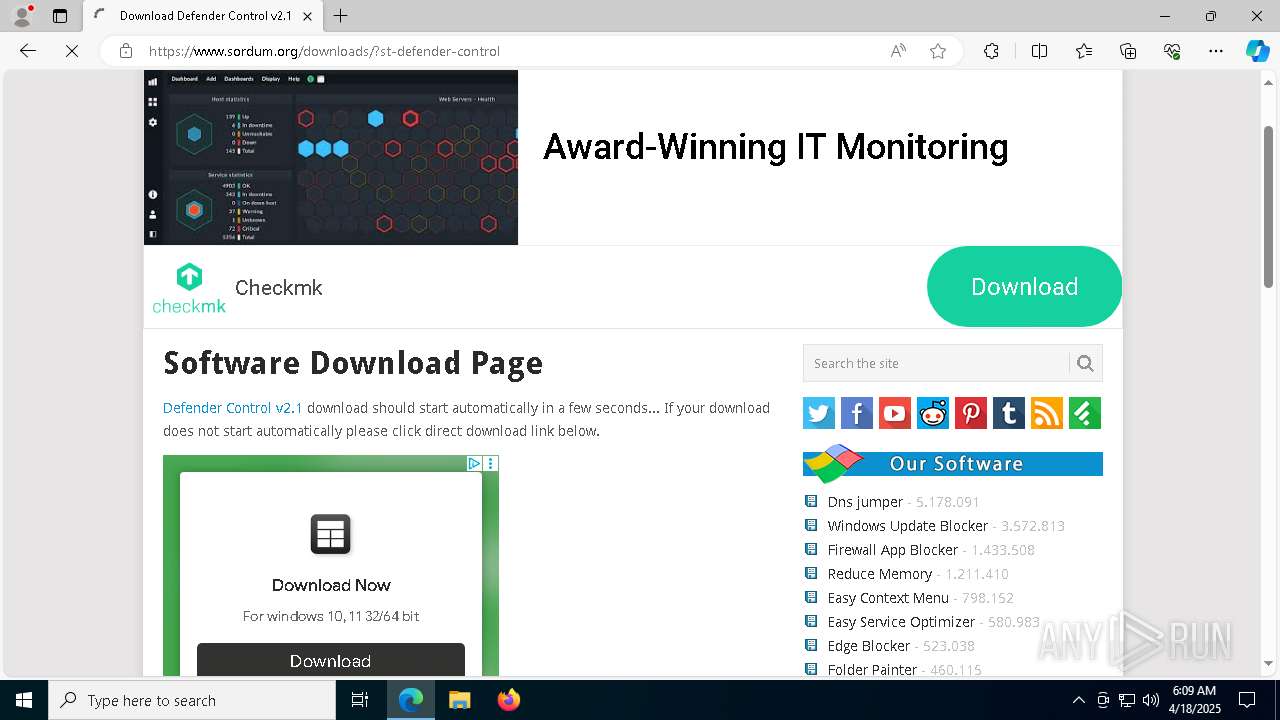
Task: Show hidden system tray icons
Action: [1078, 700]
